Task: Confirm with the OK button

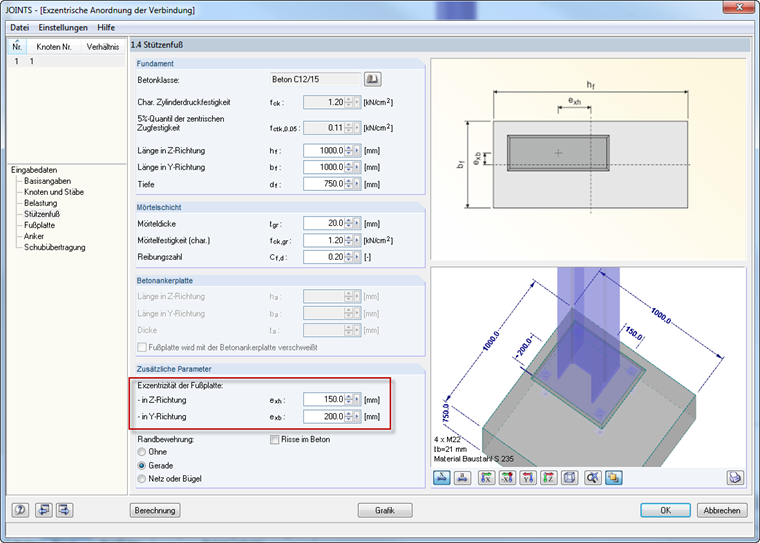Action: click(x=665, y=511)
